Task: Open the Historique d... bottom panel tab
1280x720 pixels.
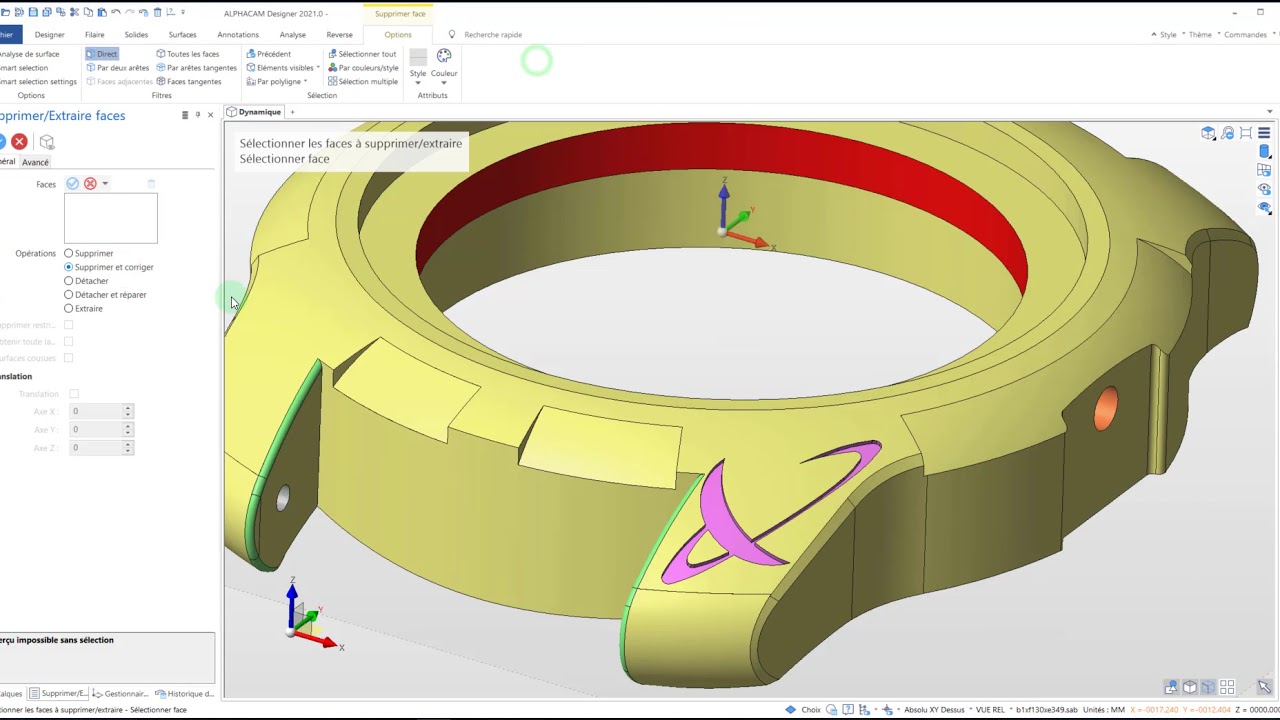Action: (x=185, y=693)
